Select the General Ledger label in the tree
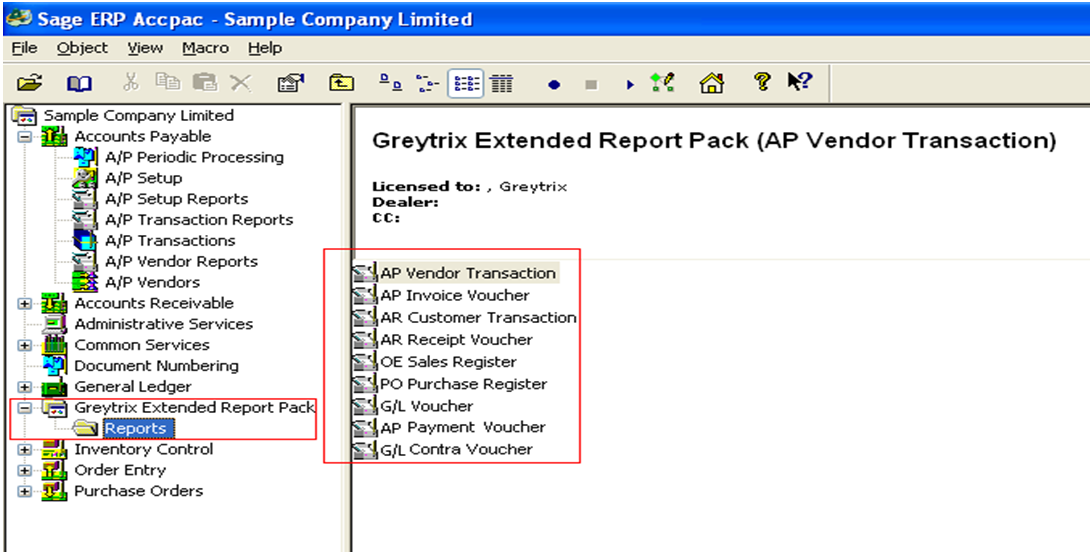The image size is (1090, 552). coord(132,387)
